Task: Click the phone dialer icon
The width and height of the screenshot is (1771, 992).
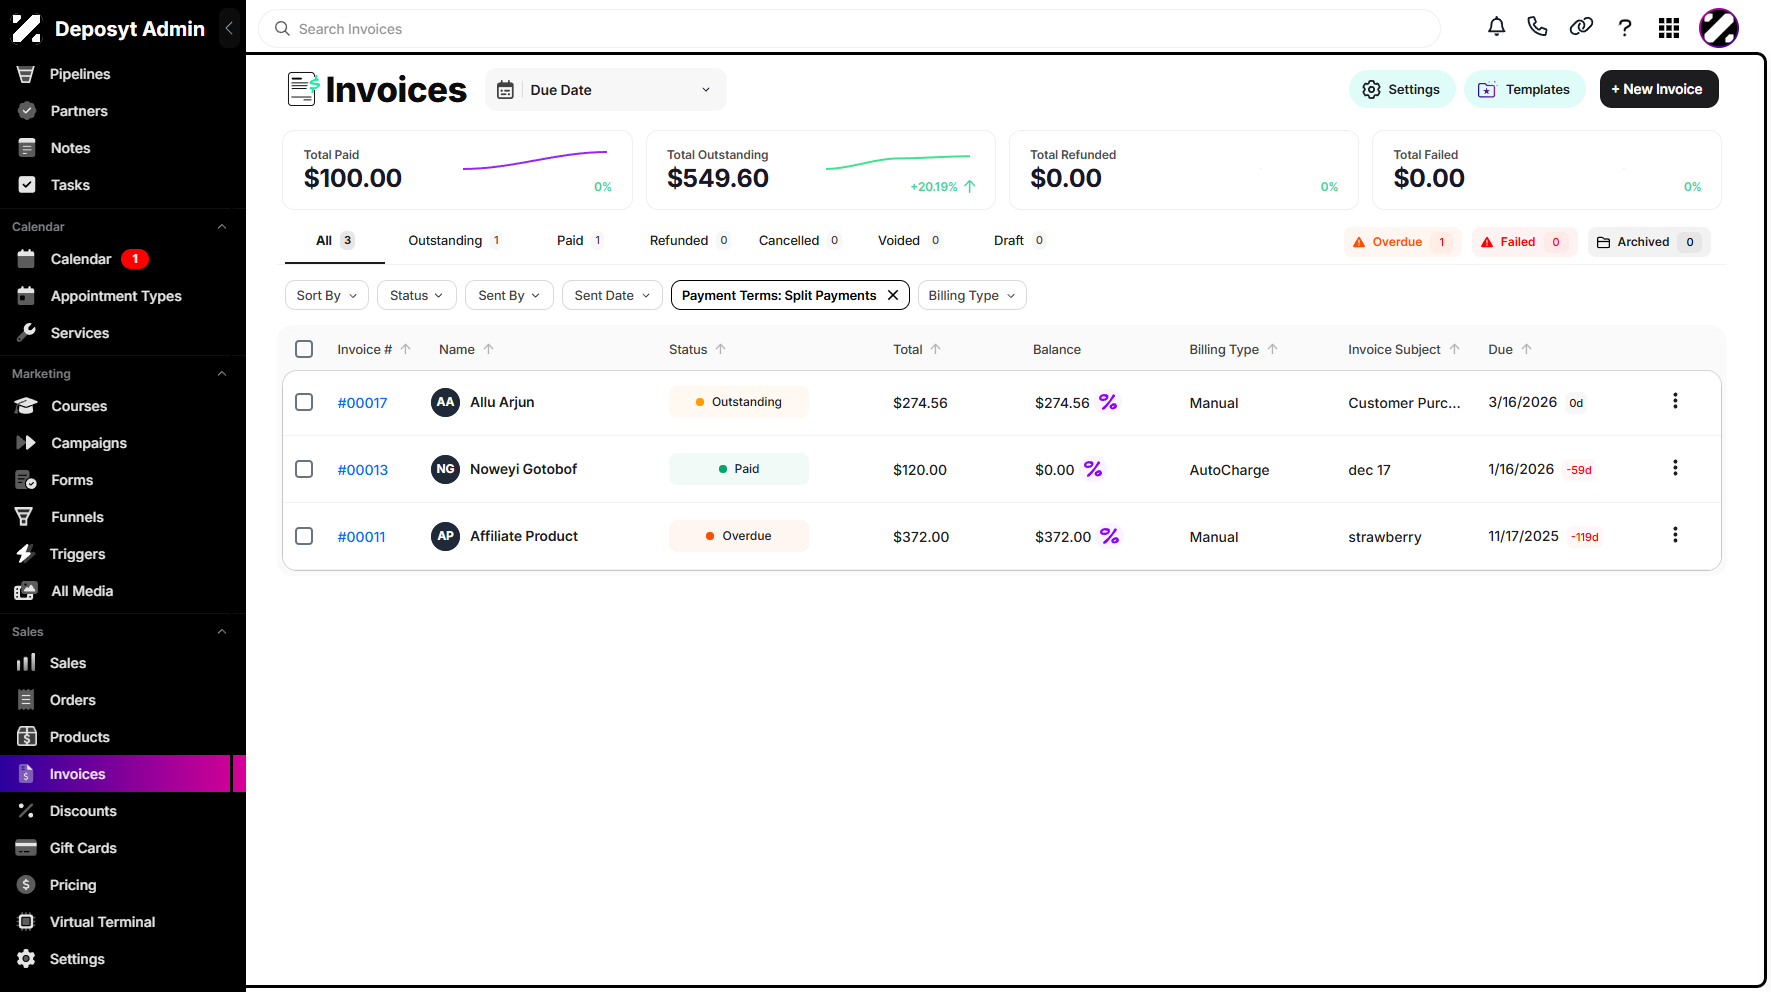Action: tap(1538, 27)
